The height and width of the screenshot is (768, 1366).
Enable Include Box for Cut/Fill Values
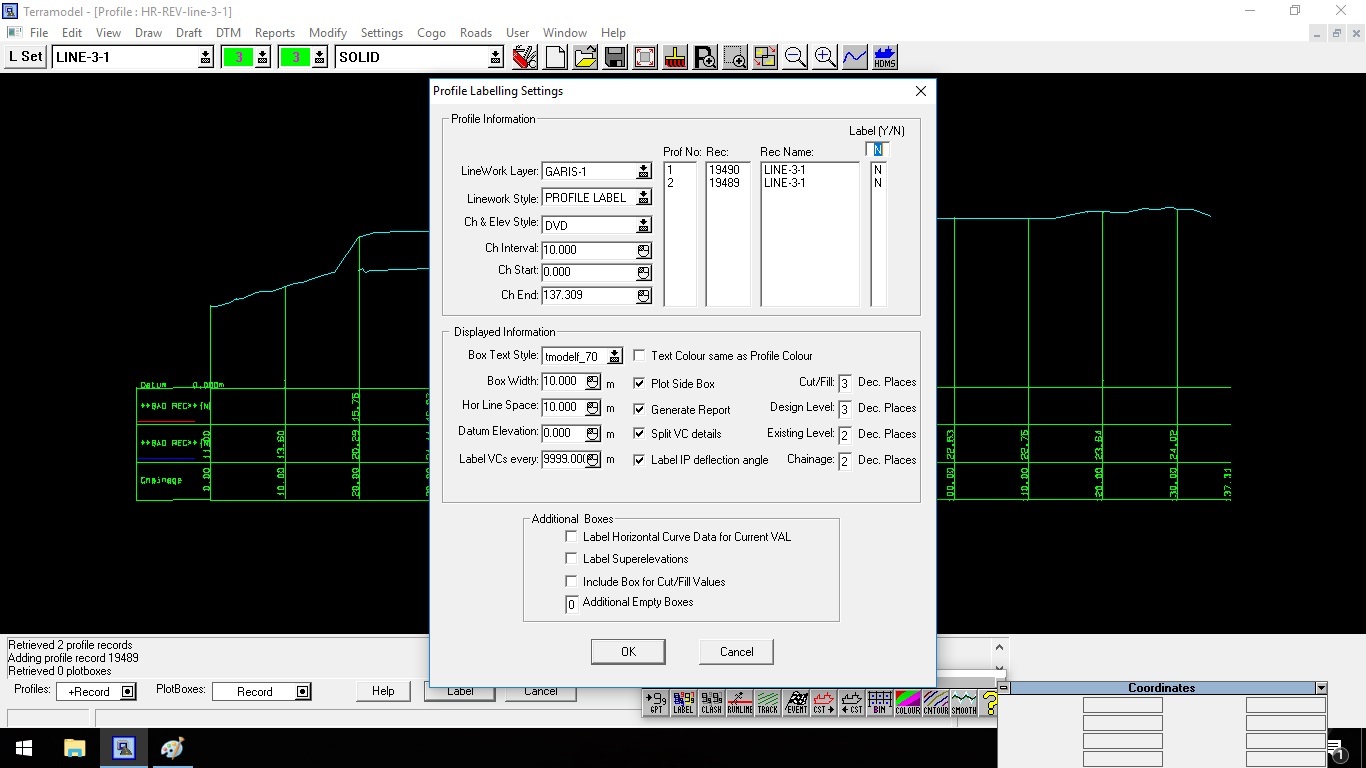pos(572,581)
